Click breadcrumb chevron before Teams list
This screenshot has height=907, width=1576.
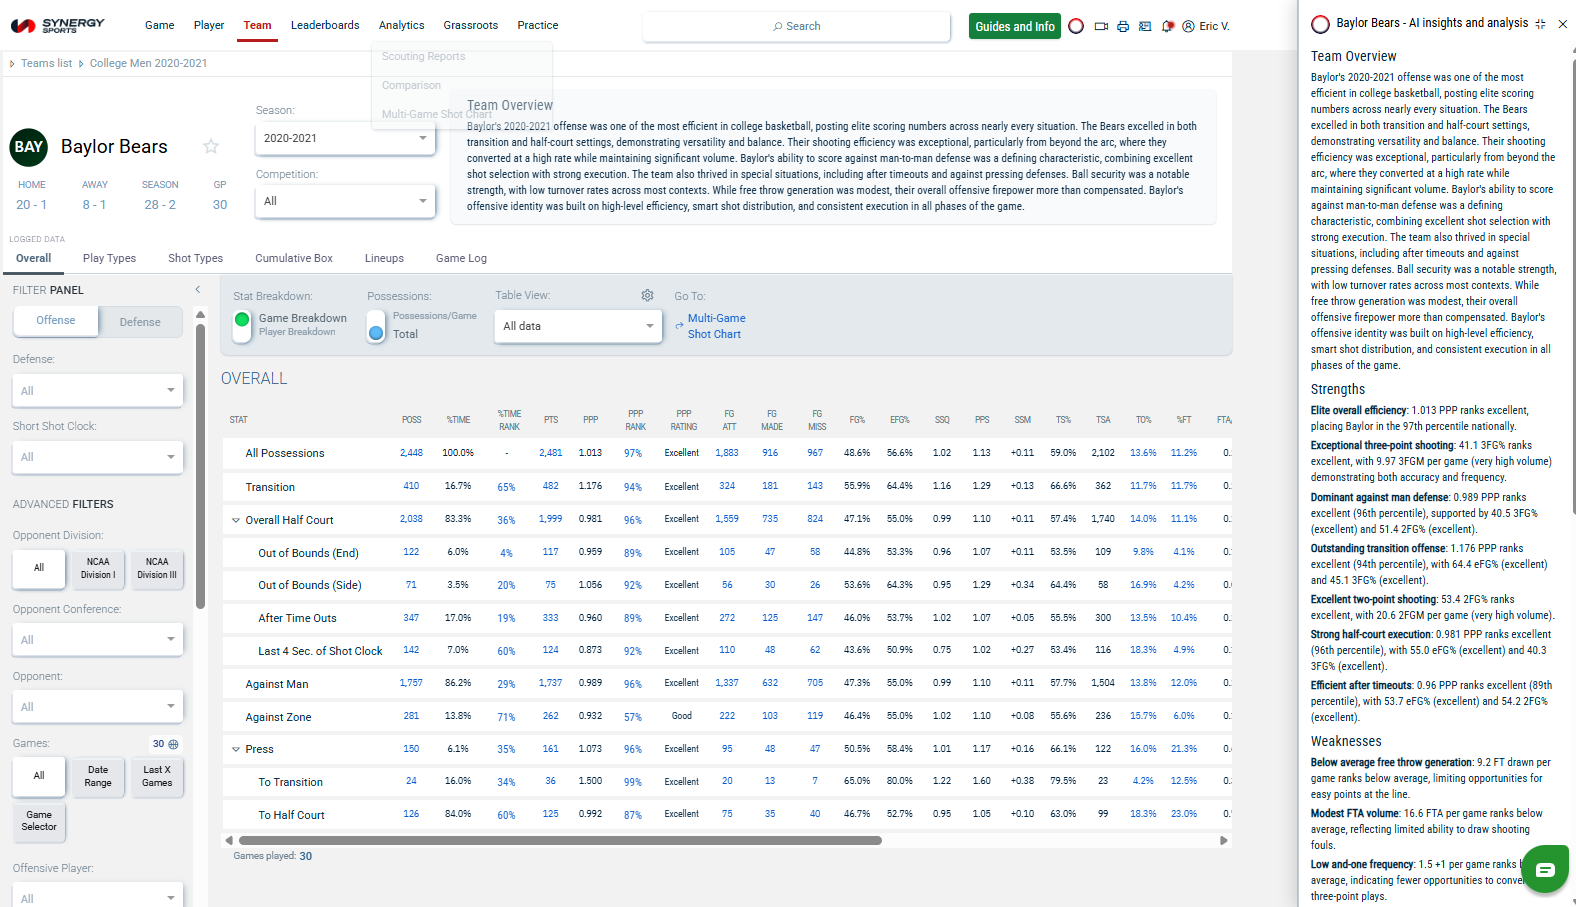12,63
